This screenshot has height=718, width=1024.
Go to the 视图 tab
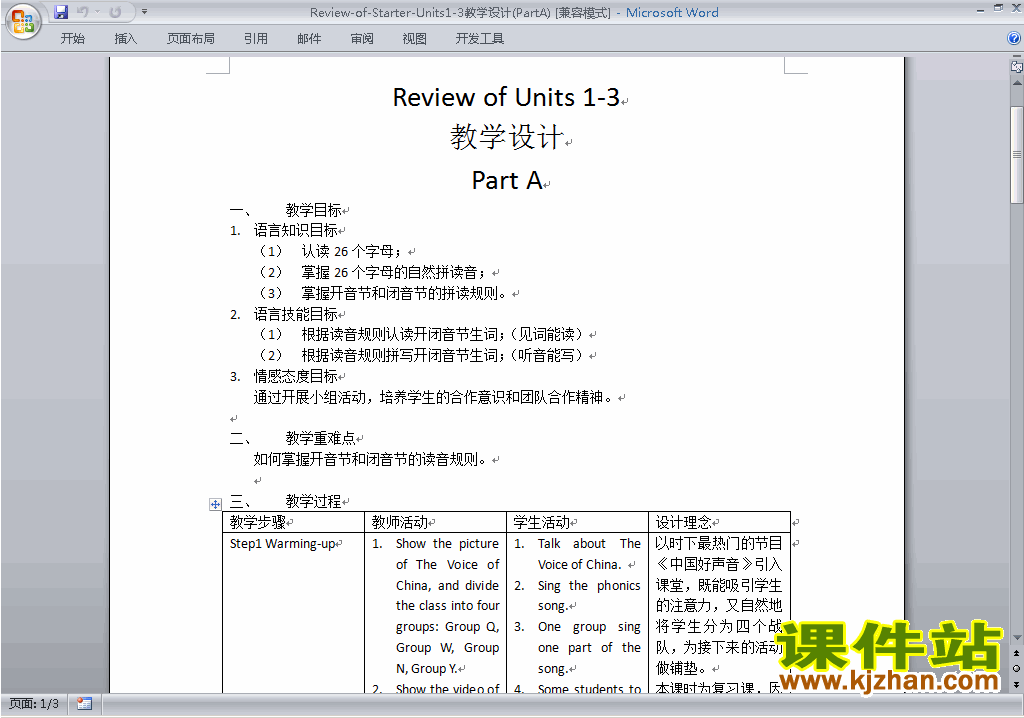pyautogui.click(x=415, y=39)
